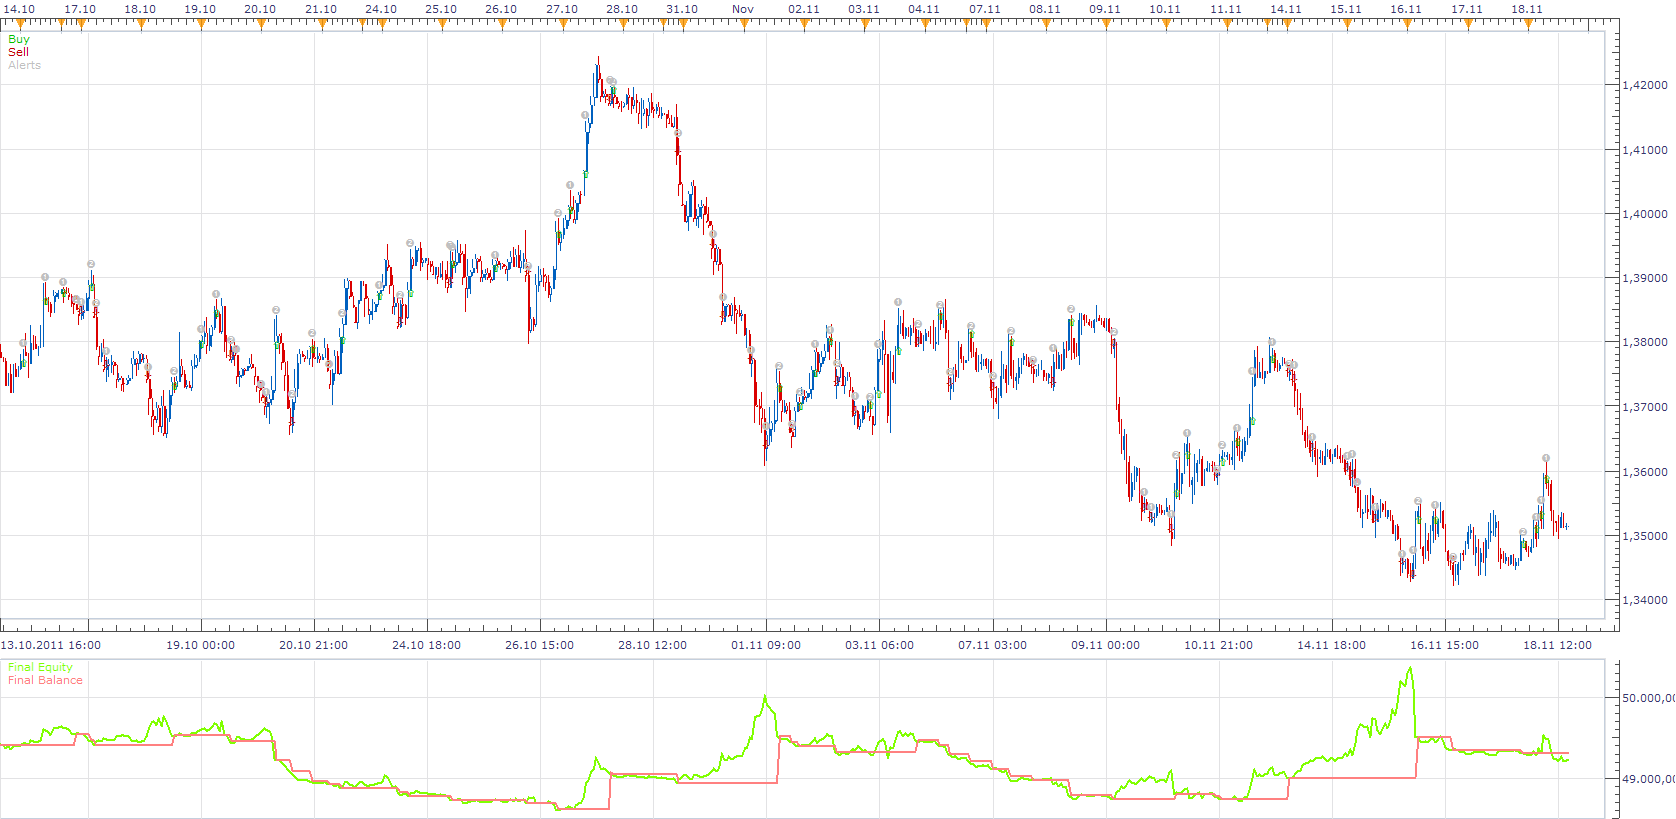Click the 1,42000 price axis label

(1645, 85)
